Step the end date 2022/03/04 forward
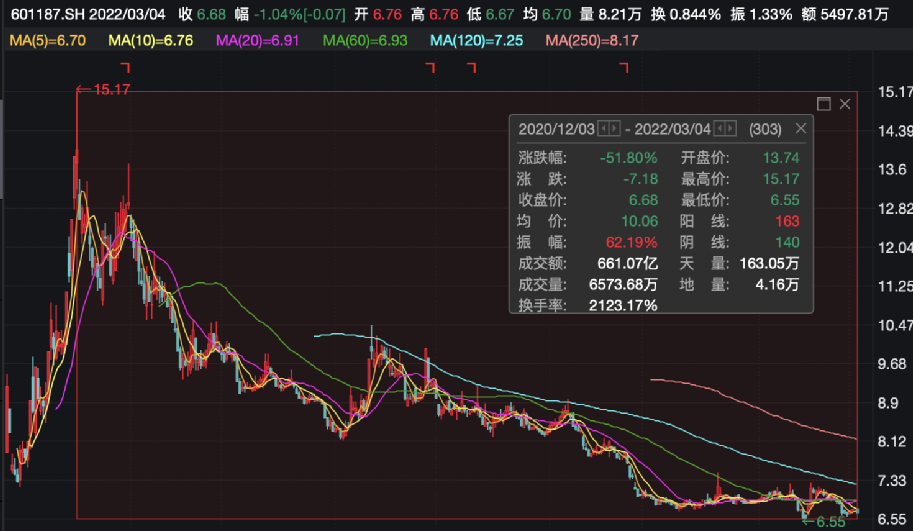Image resolution: width=913 pixels, height=531 pixels. (x=732, y=129)
